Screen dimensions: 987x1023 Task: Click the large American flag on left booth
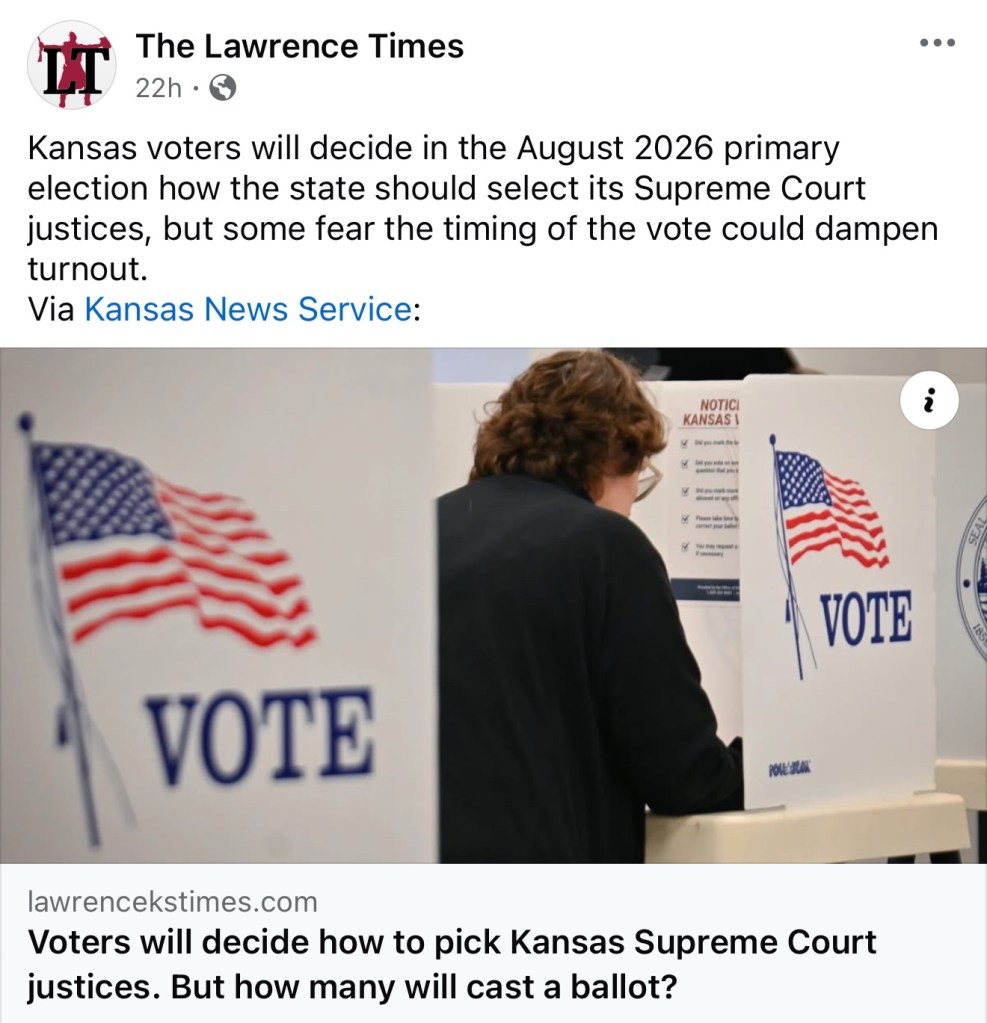(170, 540)
